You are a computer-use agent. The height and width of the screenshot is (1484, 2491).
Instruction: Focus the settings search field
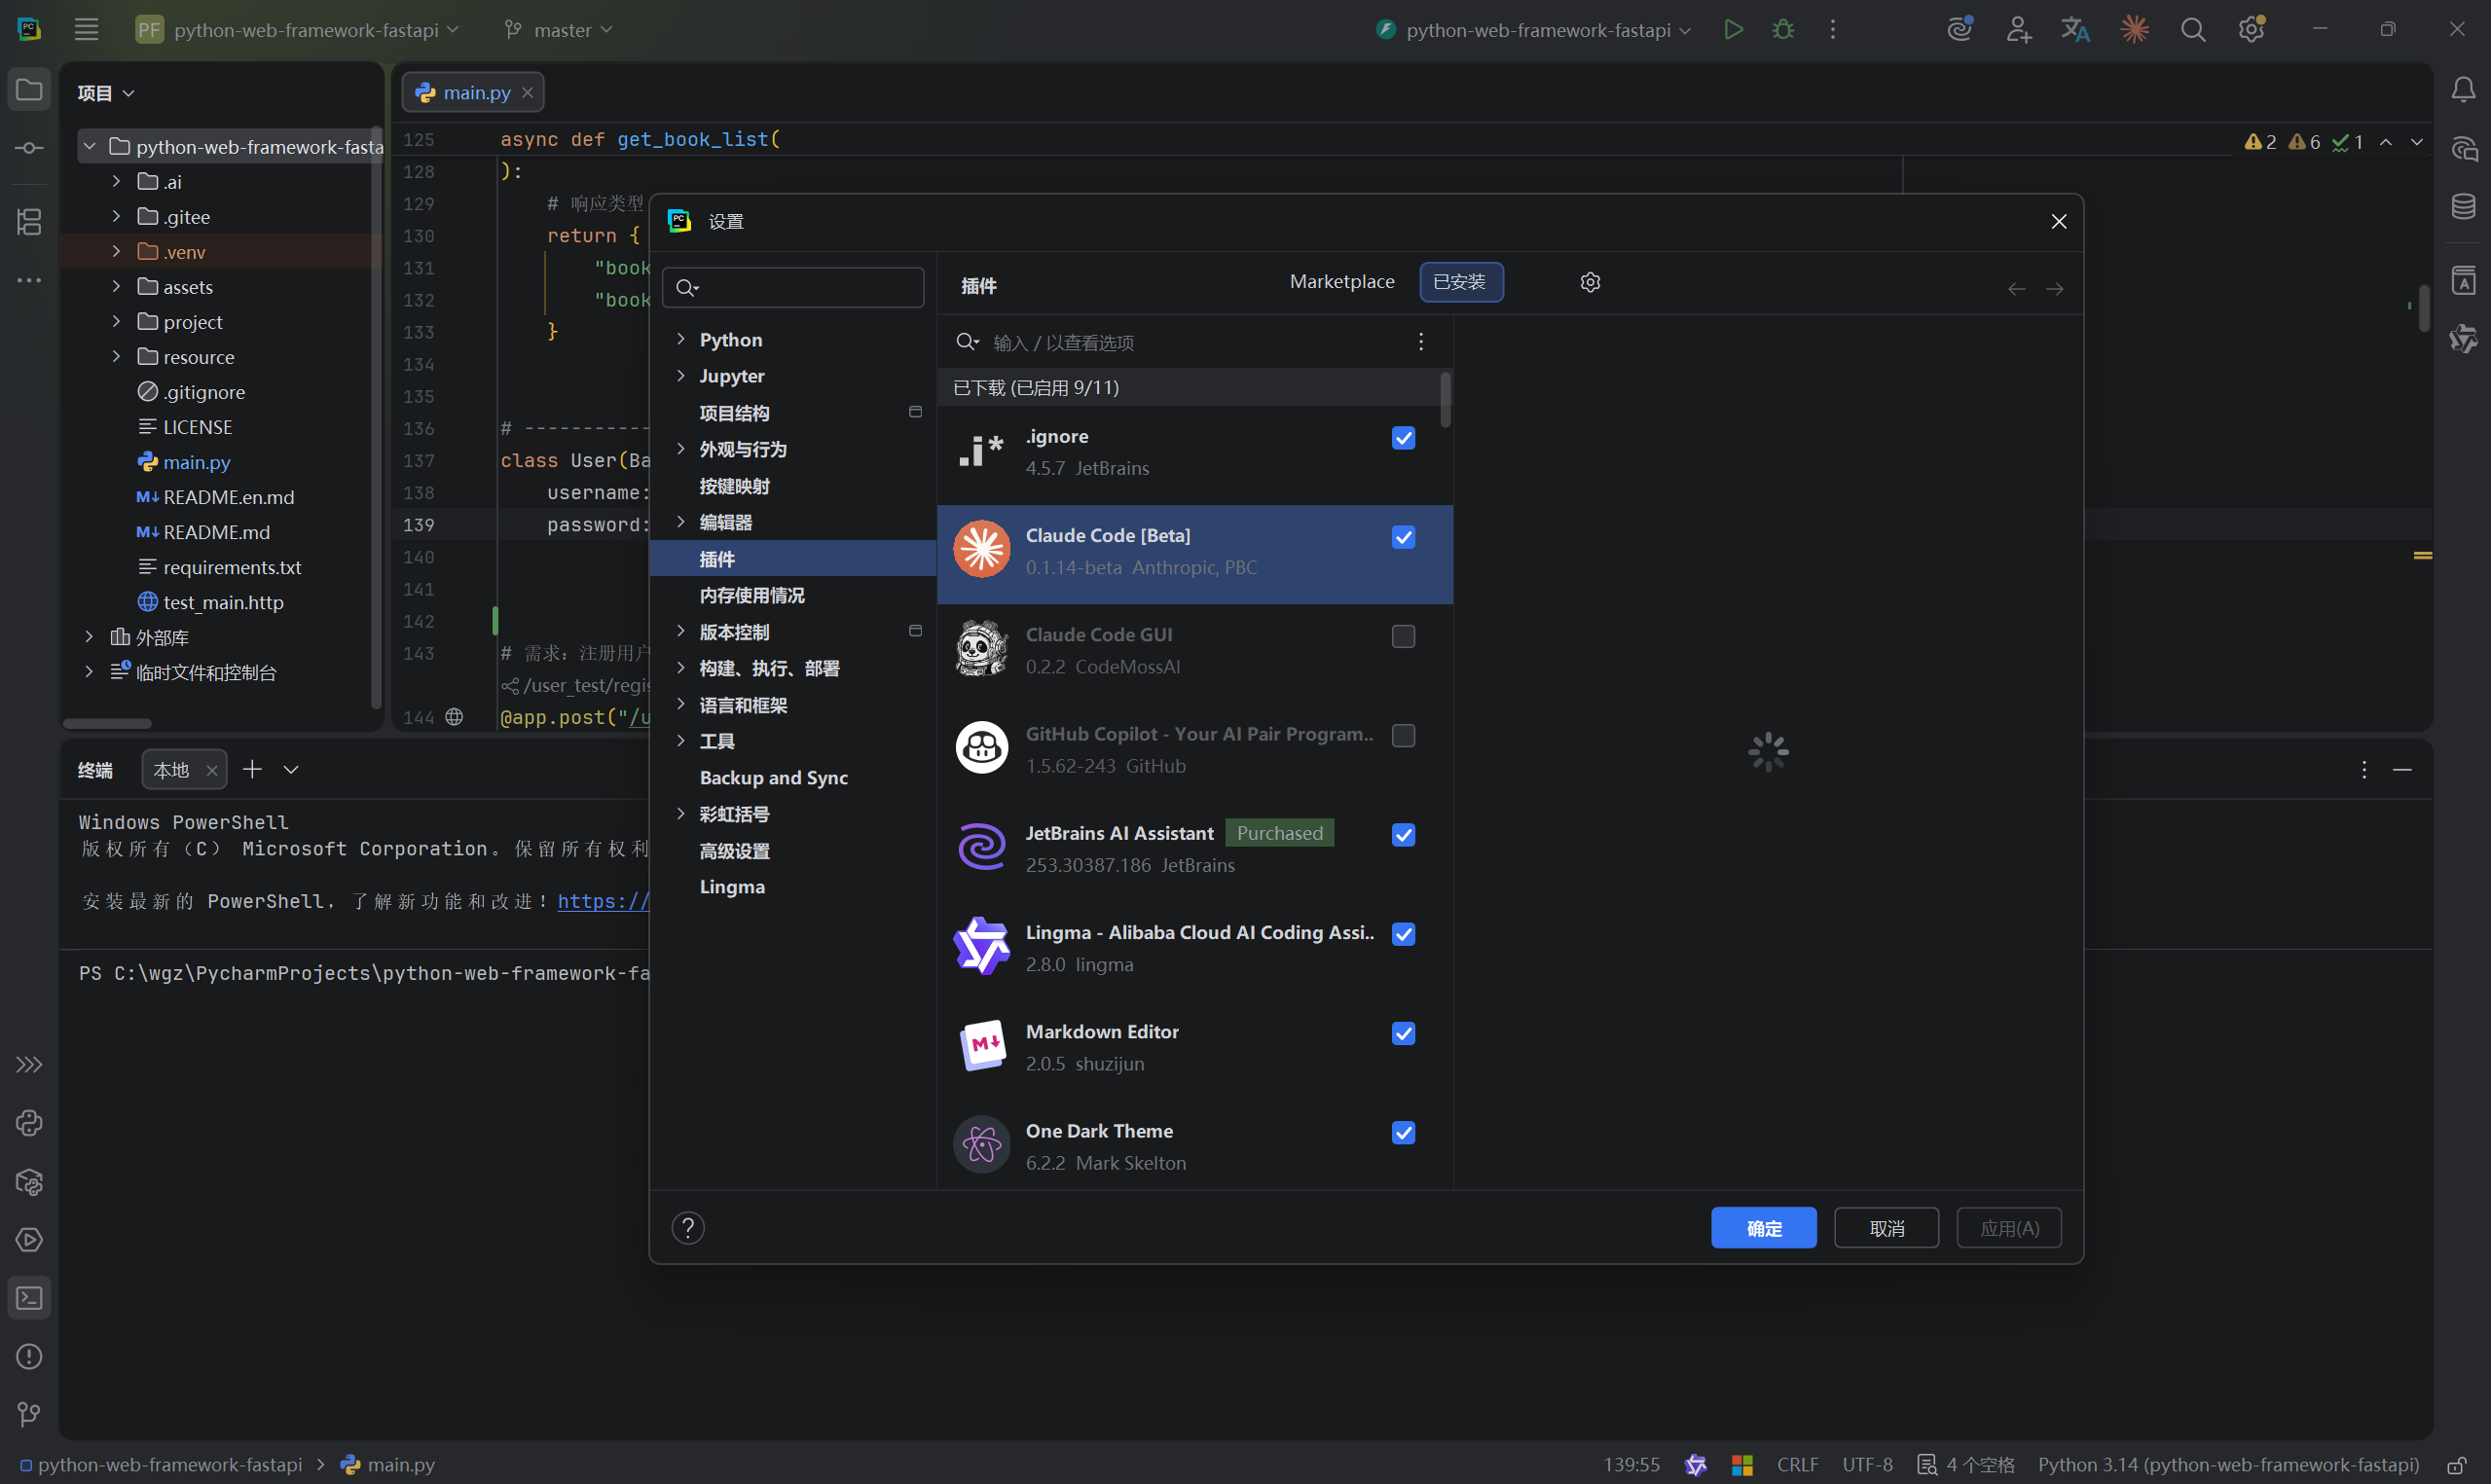[792, 288]
